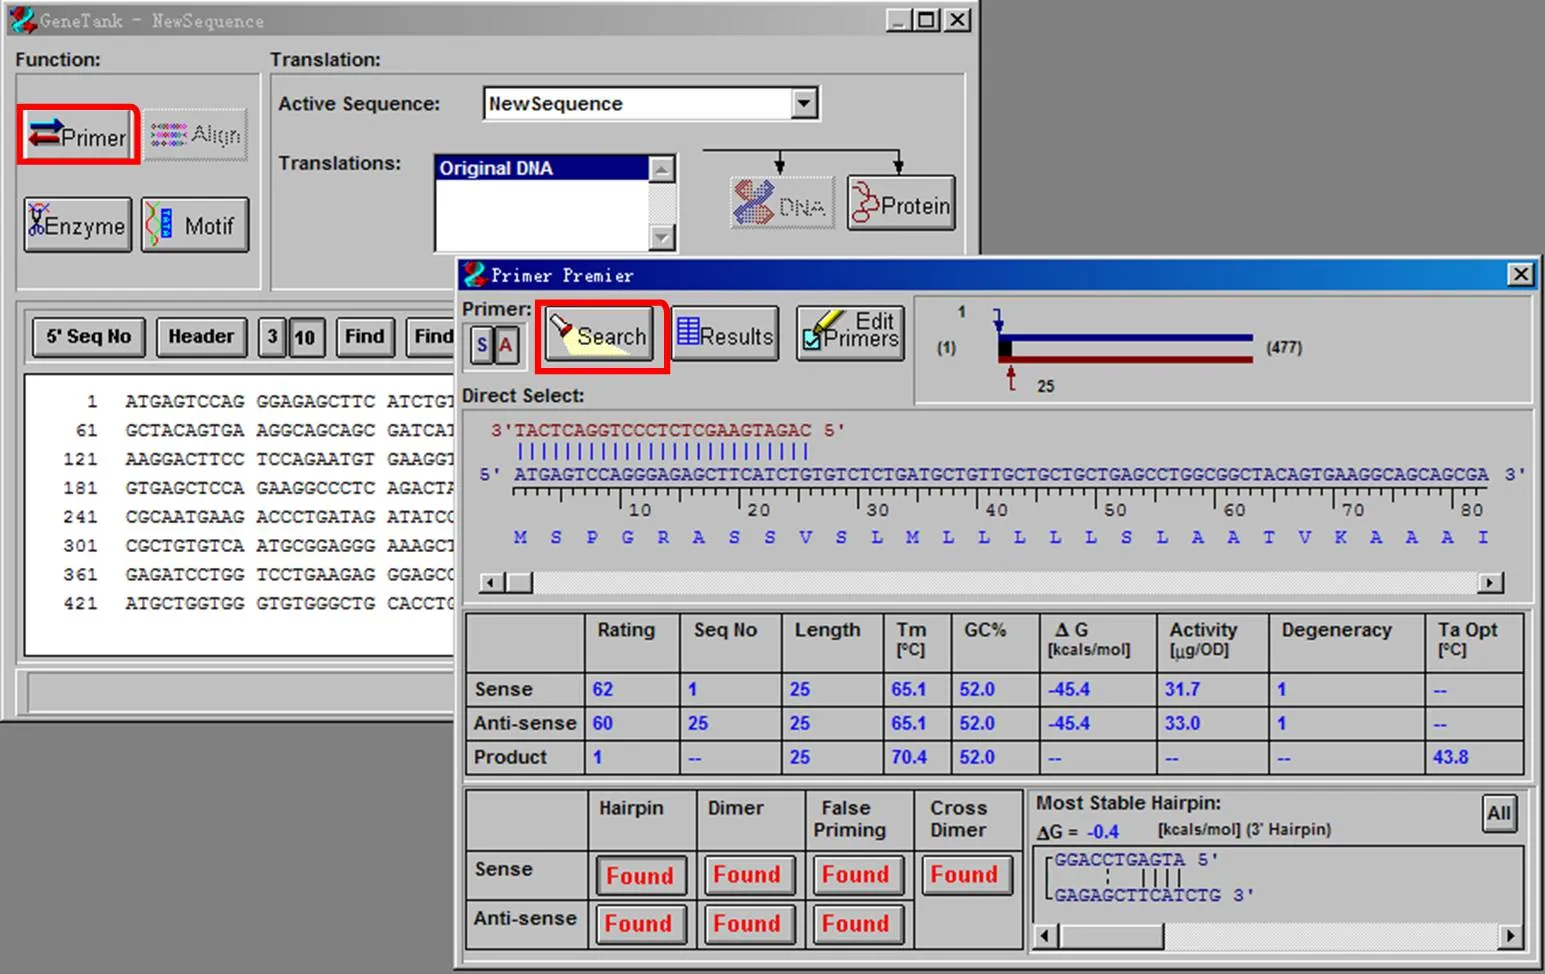
Task: Click the Sense Tm value 65.1
Action: (x=909, y=690)
